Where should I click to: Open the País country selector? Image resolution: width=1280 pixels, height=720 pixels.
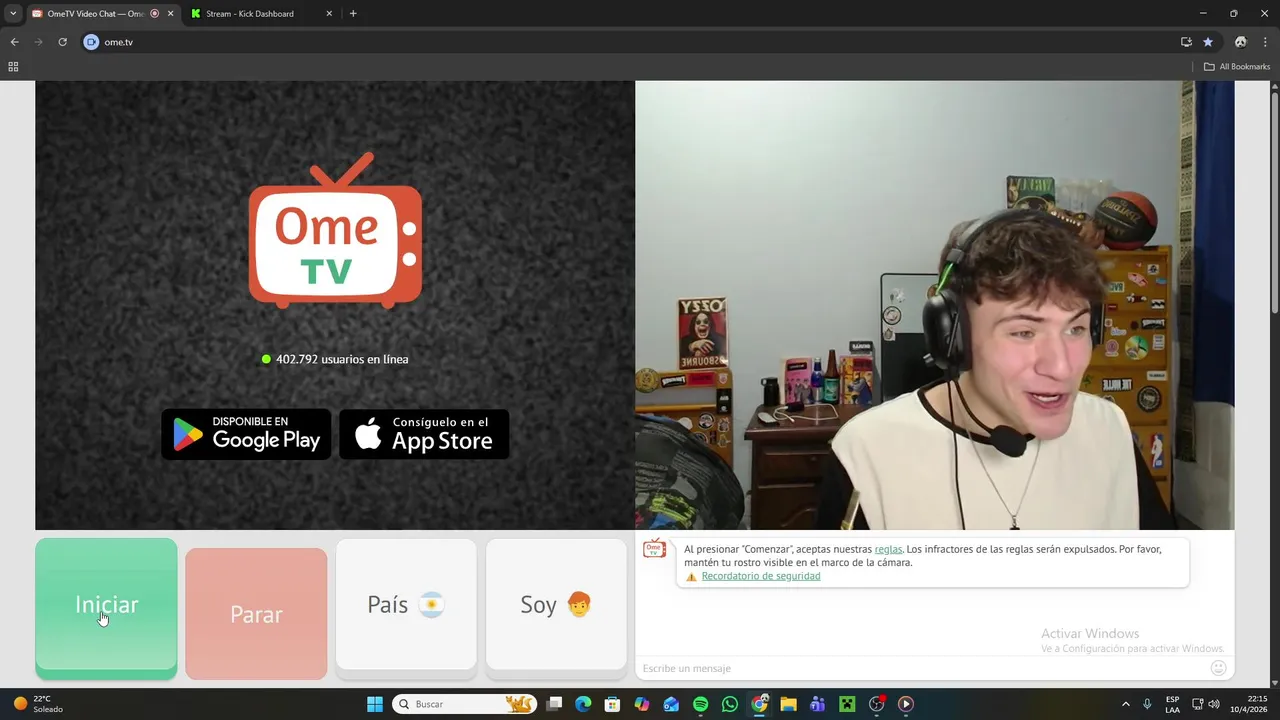pos(406,604)
